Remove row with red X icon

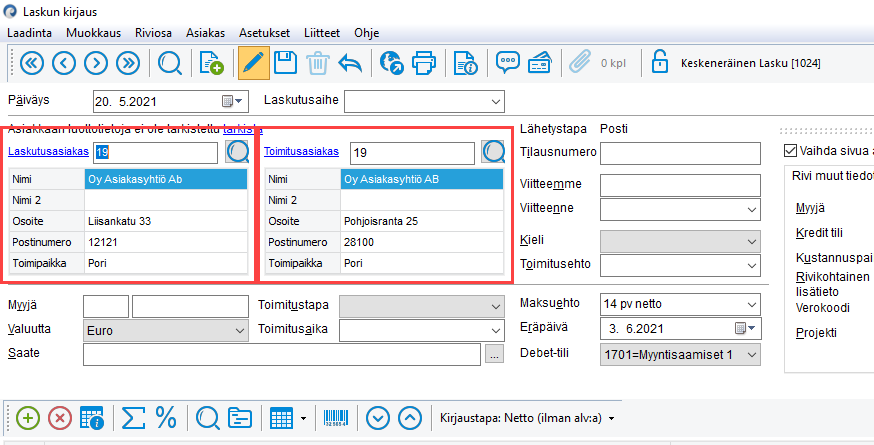(x=60, y=418)
